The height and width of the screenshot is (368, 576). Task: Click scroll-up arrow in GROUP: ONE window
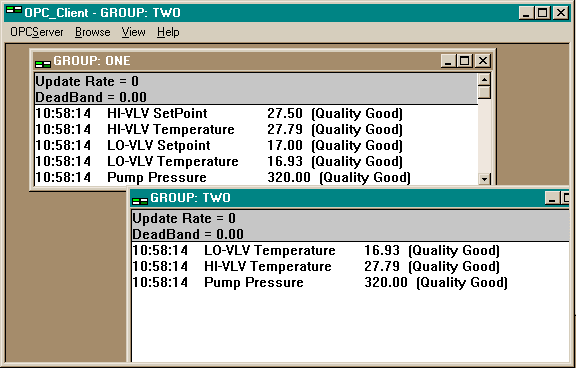pyautogui.click(x=484, y=79)
